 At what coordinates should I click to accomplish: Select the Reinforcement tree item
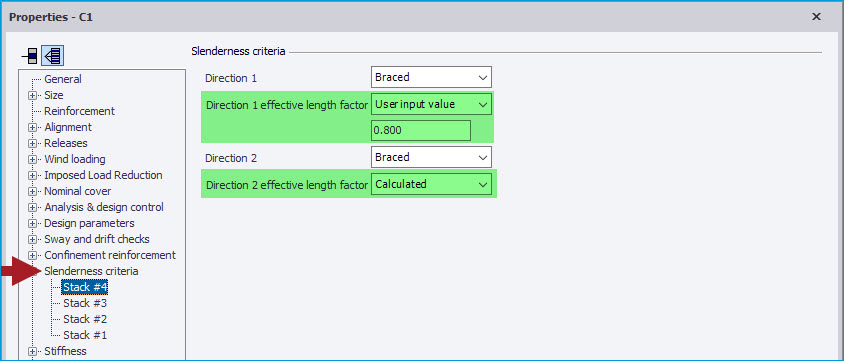(x=80, y=111)
